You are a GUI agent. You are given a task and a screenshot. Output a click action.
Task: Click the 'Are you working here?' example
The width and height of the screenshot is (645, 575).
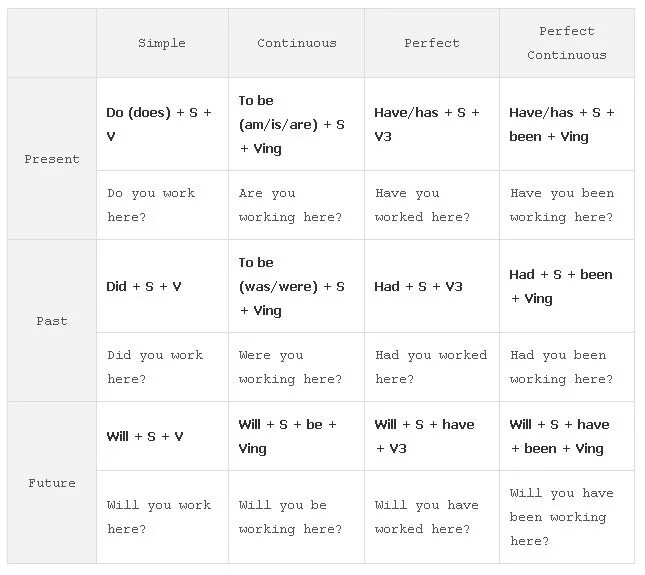pos(290,205)
